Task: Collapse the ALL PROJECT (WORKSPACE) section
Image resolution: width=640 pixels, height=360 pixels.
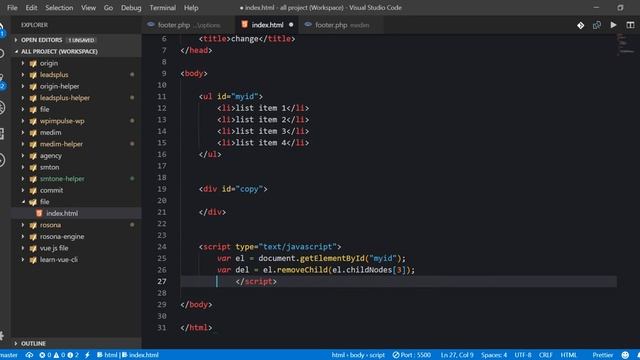Action: (16, 51)
